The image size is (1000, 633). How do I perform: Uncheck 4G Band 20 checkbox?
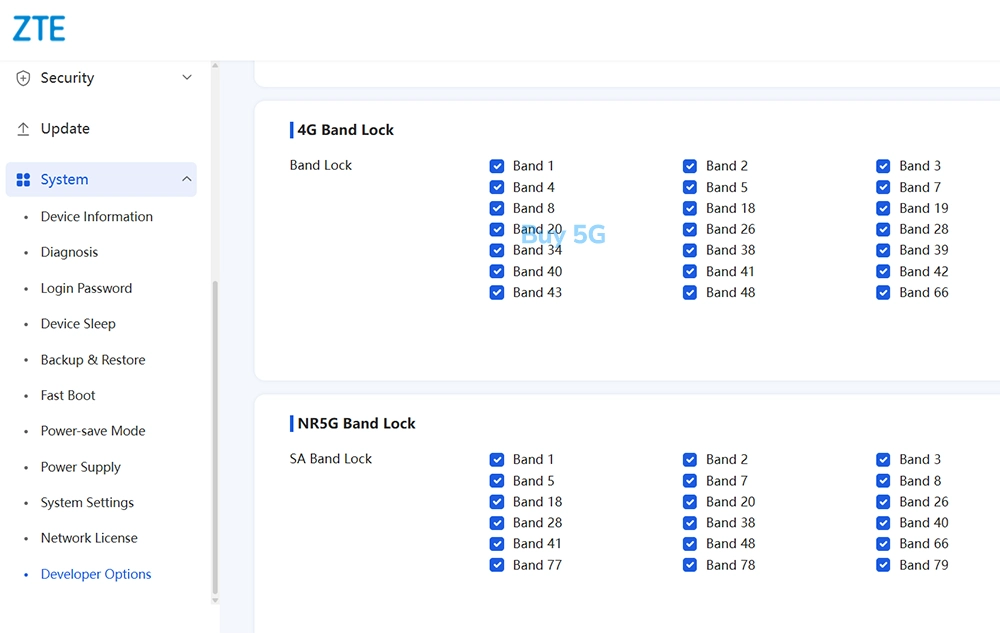(x=497, y=229)
